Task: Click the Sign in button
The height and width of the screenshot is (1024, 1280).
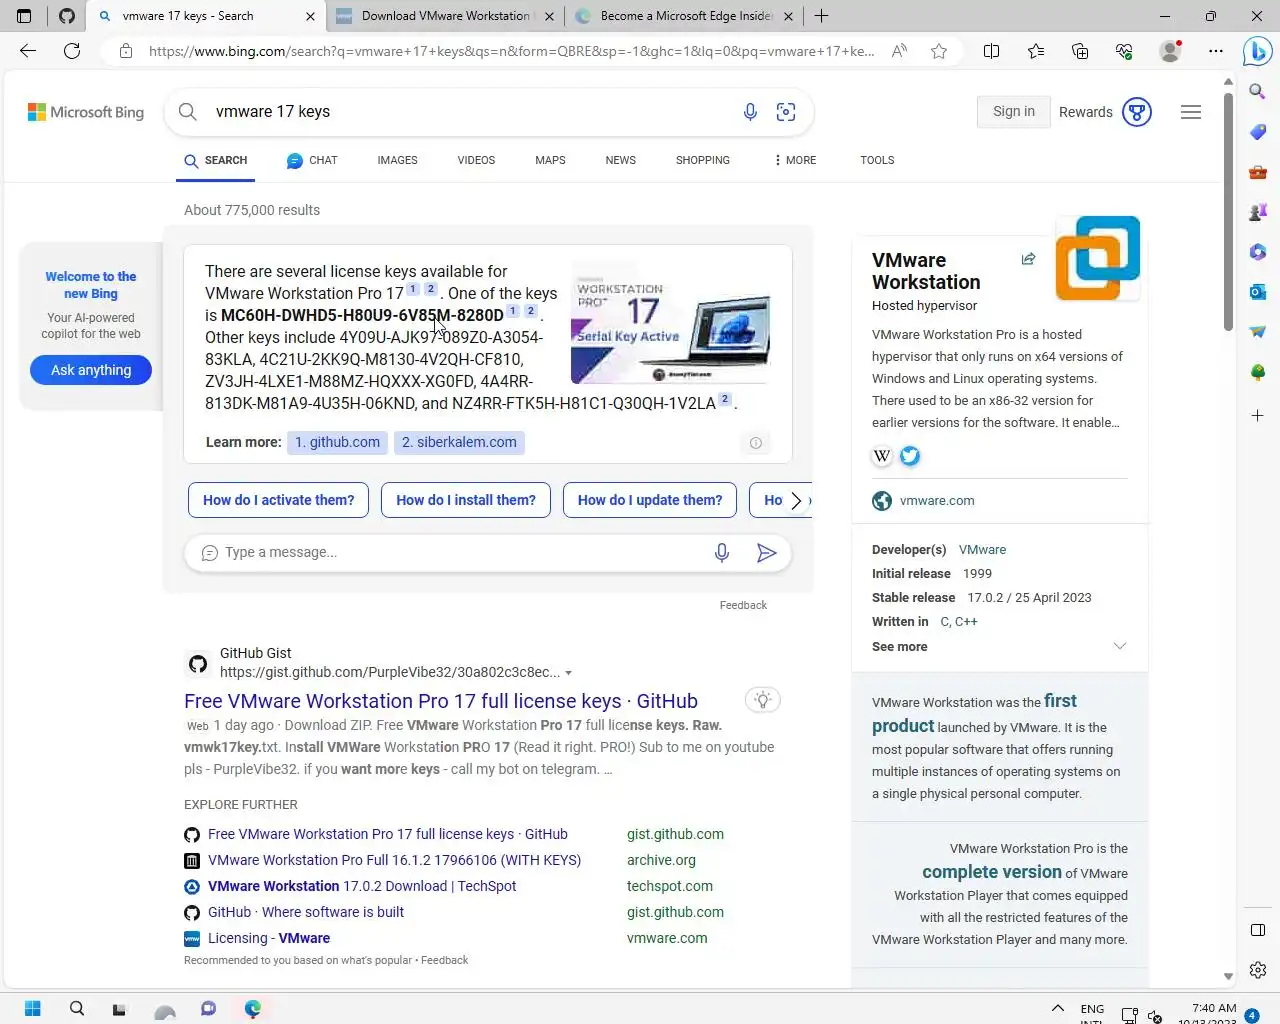Action: click(x=1013, y=111)
